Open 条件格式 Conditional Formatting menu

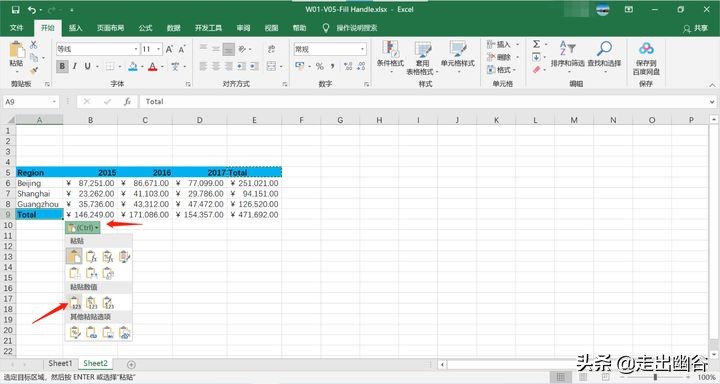pyautogui.click(x=390, y=57)
